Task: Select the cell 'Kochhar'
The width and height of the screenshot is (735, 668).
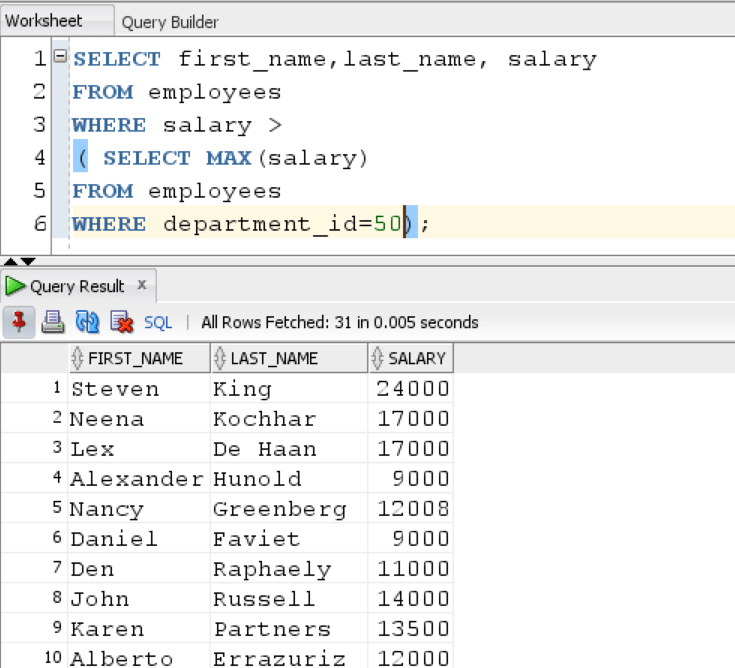Action: (x=289, y=419)
